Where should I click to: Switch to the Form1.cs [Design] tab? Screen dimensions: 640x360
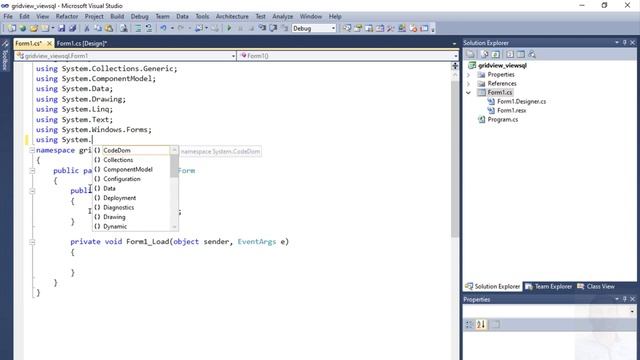click(82, 43)
